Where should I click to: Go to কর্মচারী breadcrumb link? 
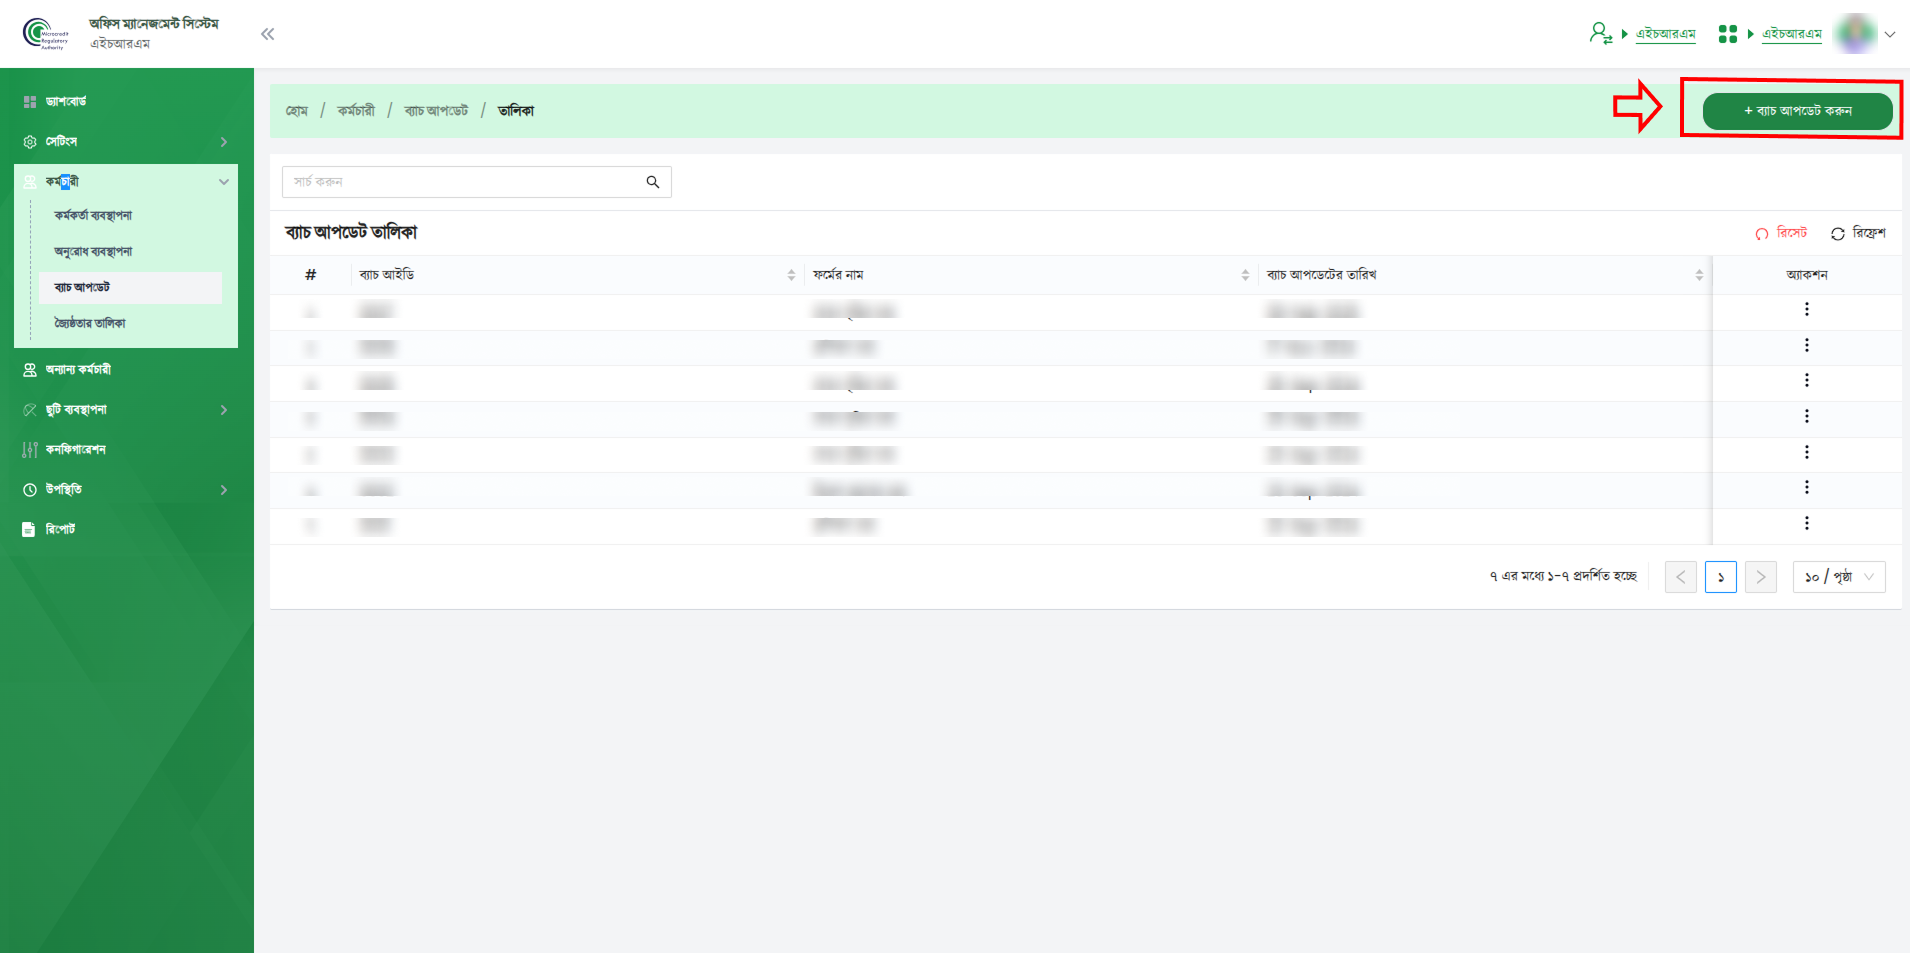click(x=356, y=111)
